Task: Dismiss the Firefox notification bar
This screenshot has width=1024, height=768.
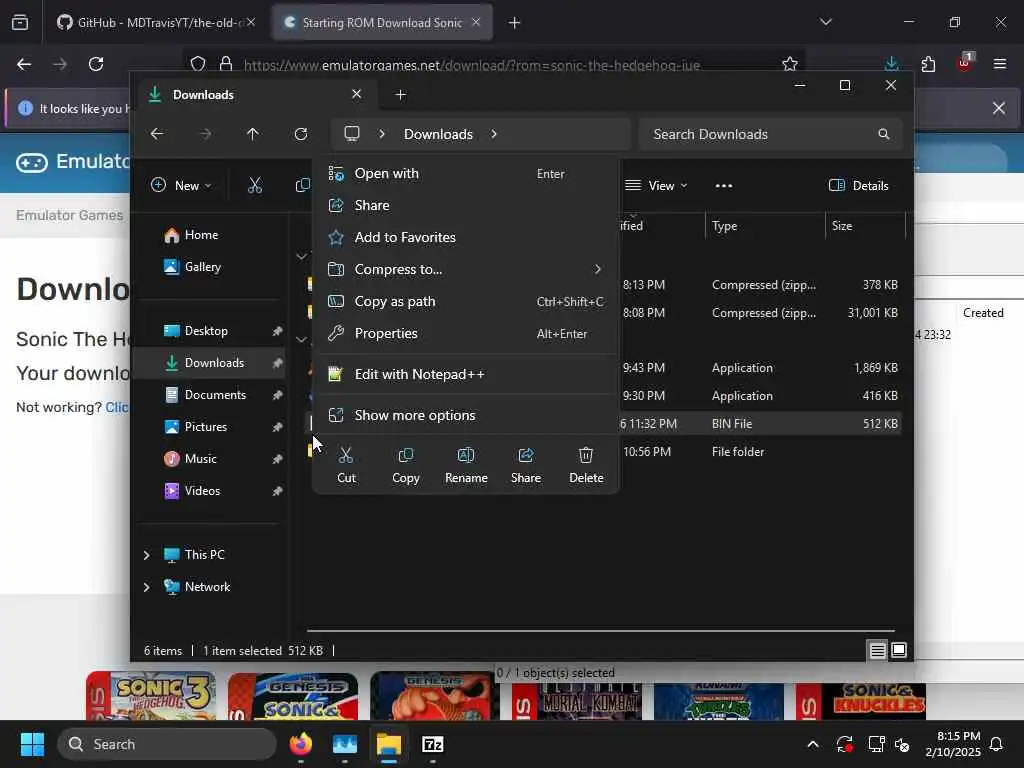Action: coord(999,108)
